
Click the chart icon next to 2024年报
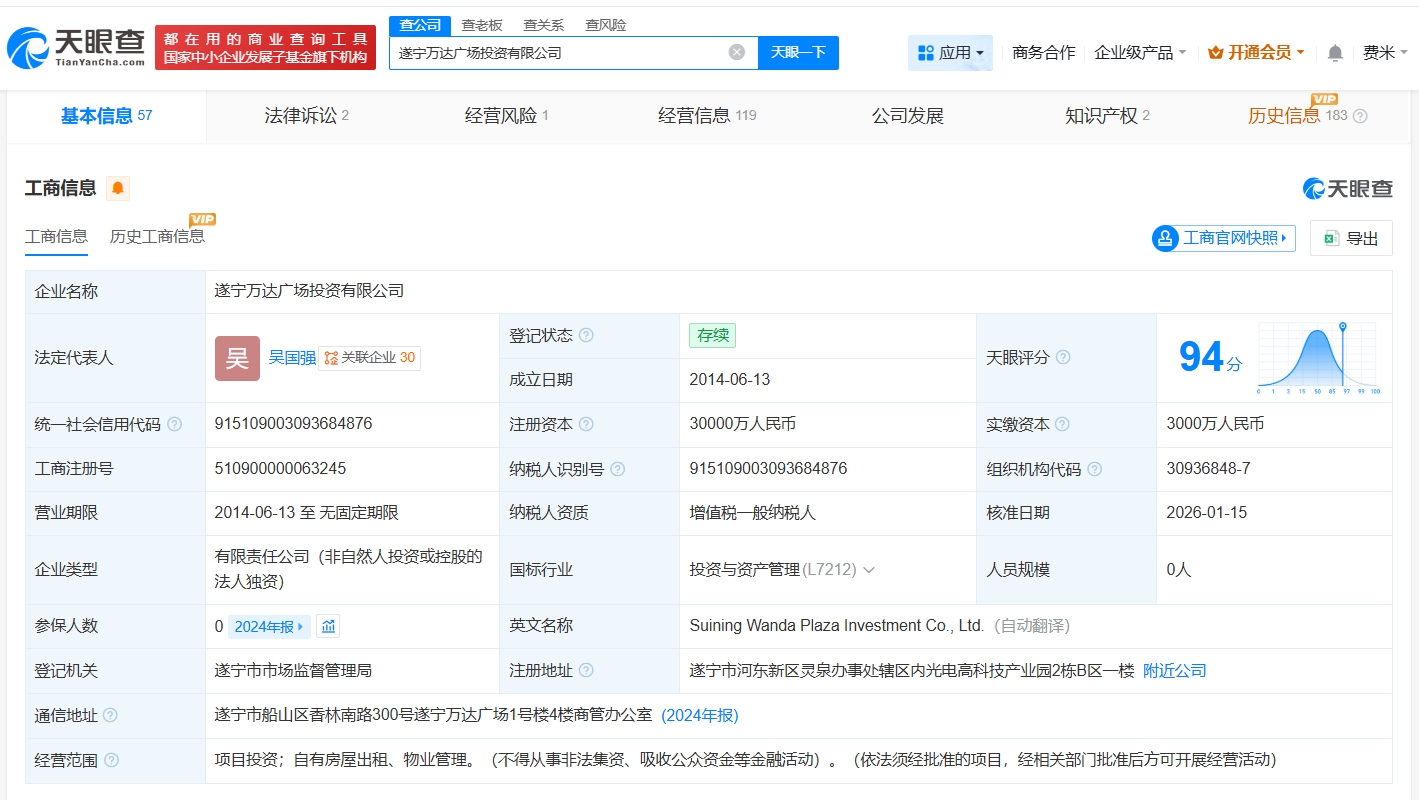[x=329, y=626]
